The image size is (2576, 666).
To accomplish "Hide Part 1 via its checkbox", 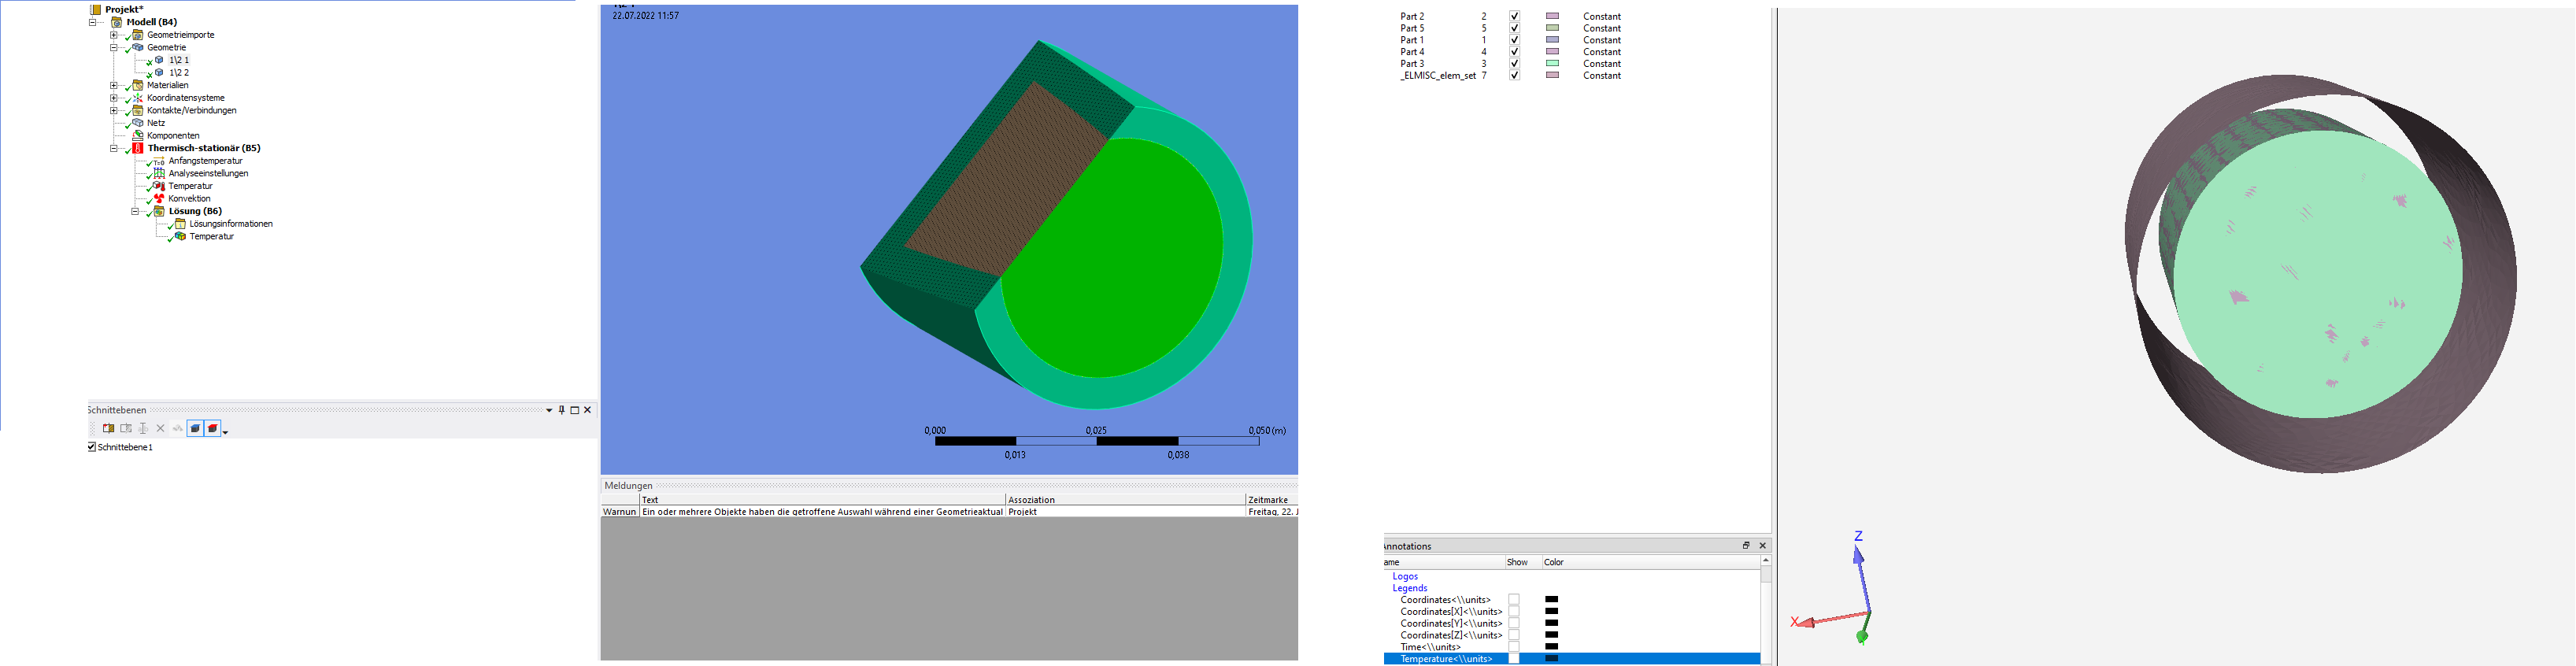I will pos(1514,40).
